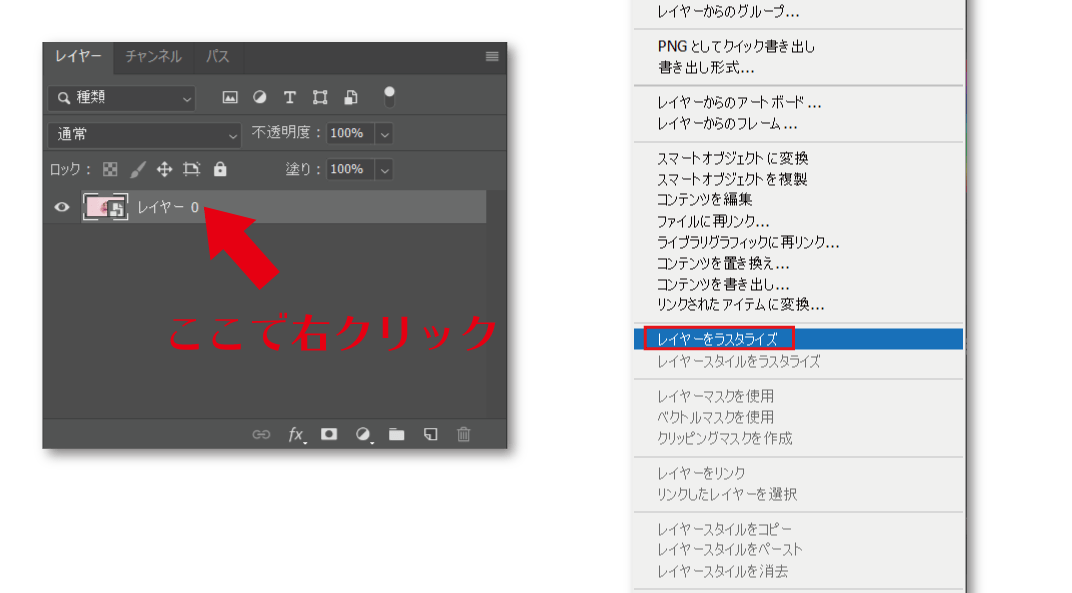Open the fx layer style menu
Image resolution: width=1072 pixels, height=593 pixels.
pos(296,434)
